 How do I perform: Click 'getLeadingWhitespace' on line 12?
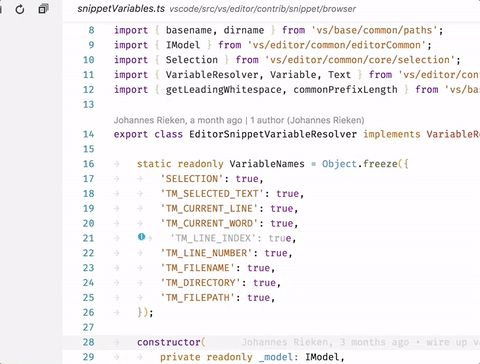click(x=224, y=90)
